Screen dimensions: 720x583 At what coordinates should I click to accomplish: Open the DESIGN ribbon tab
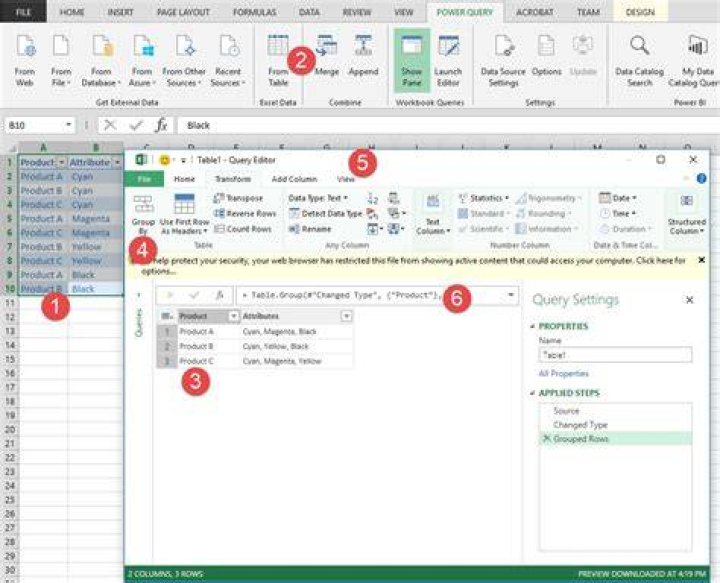click(x=640, y=12)
